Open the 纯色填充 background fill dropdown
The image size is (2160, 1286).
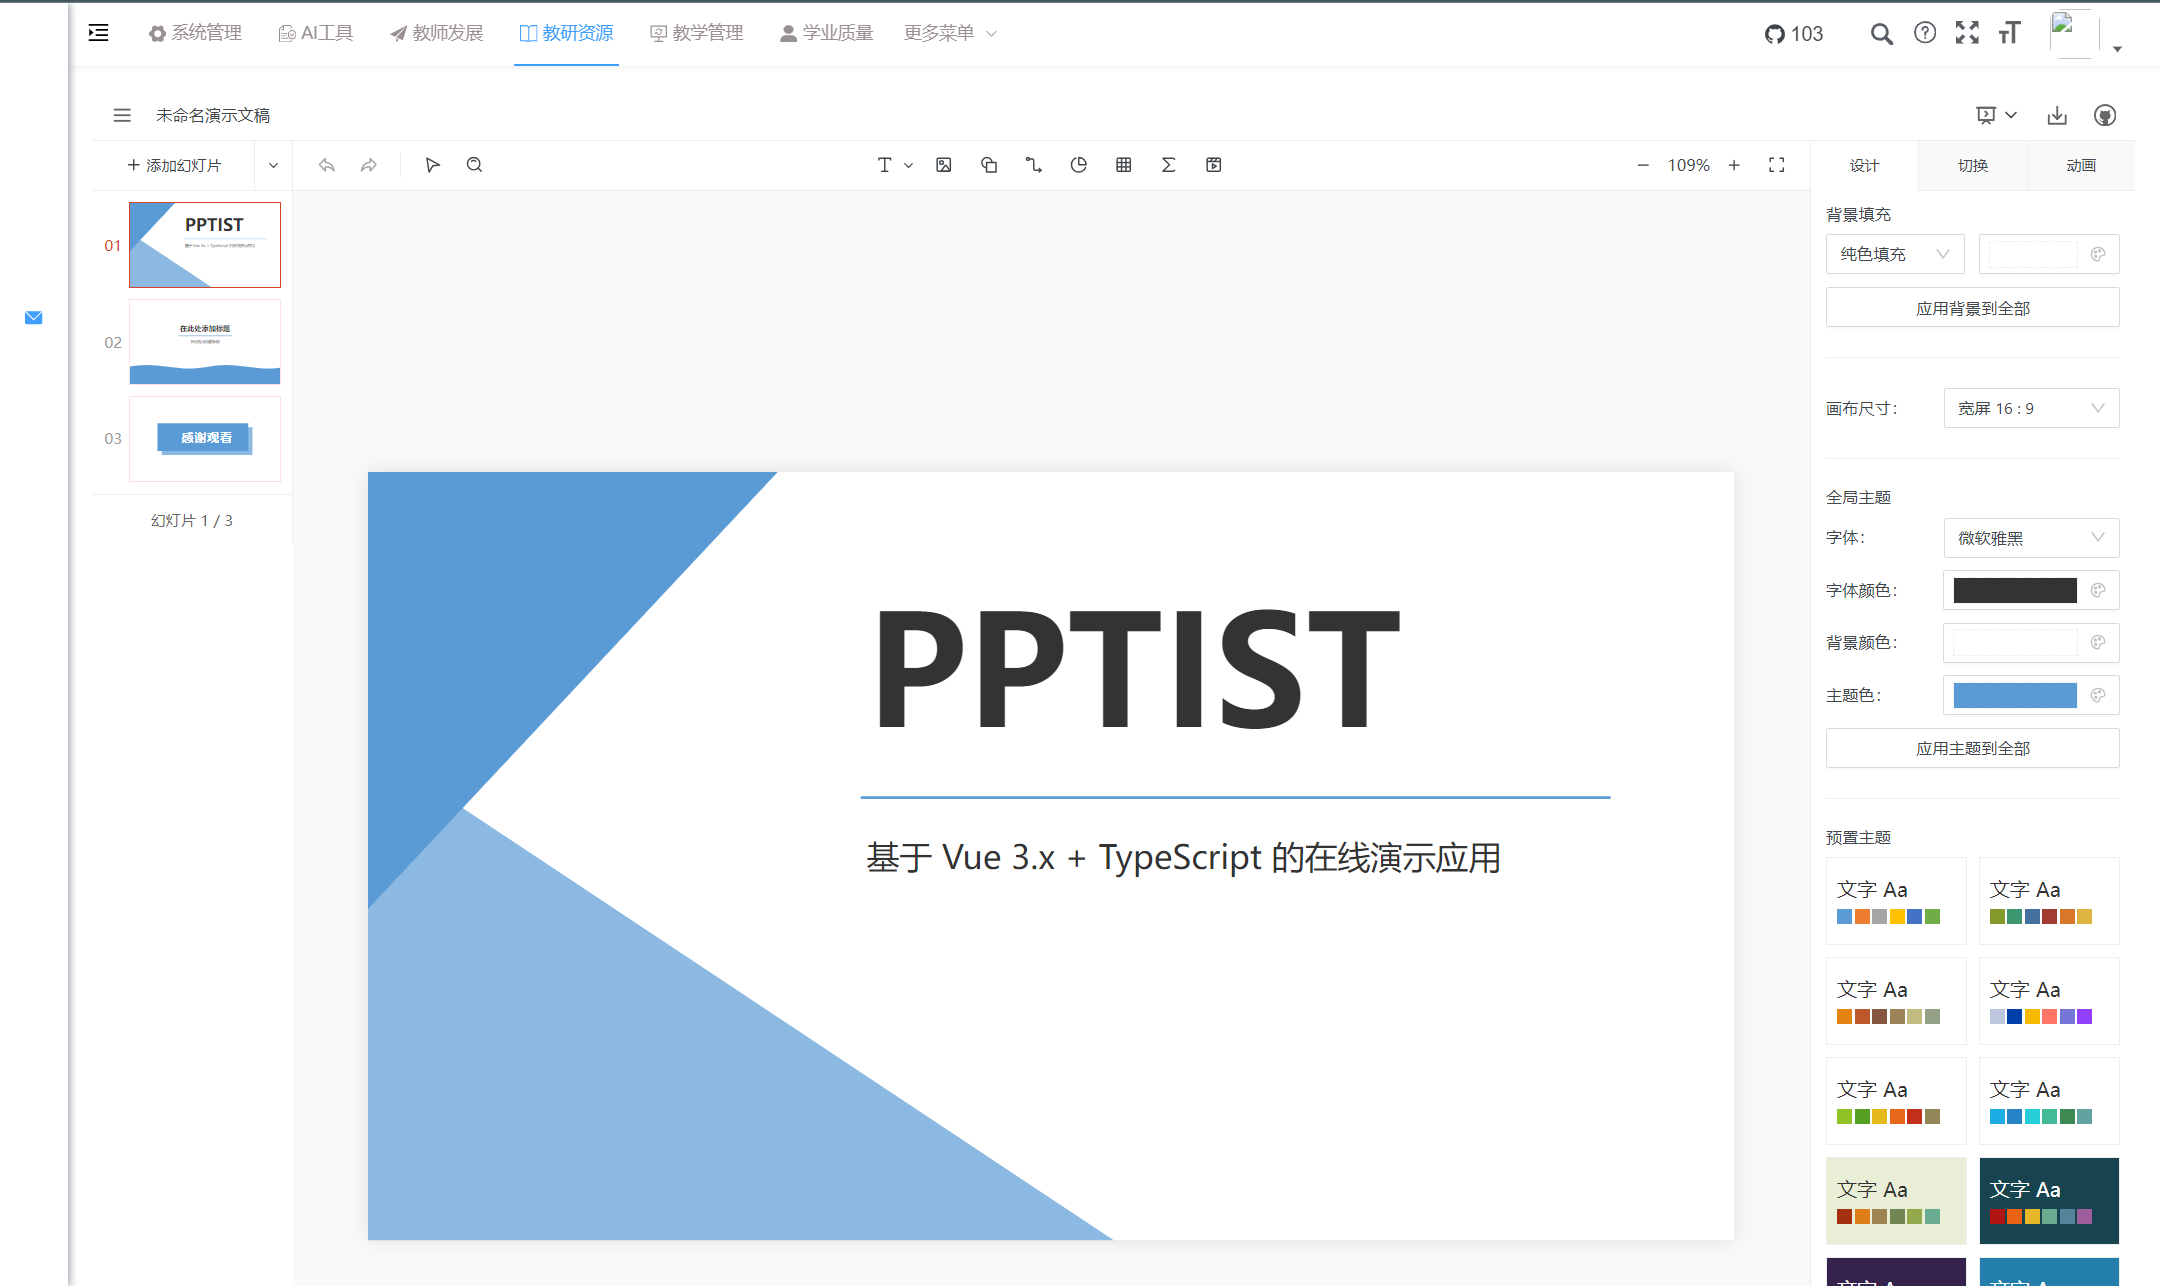coord(1895,254)
